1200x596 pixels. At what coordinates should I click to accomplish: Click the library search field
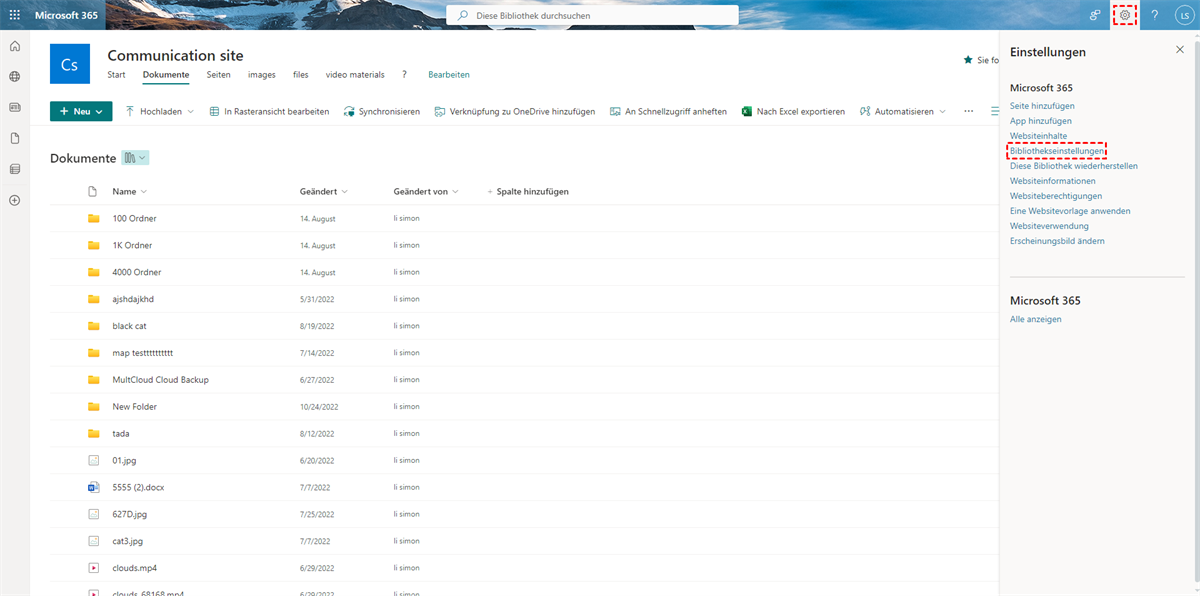[x=592, y=15]
